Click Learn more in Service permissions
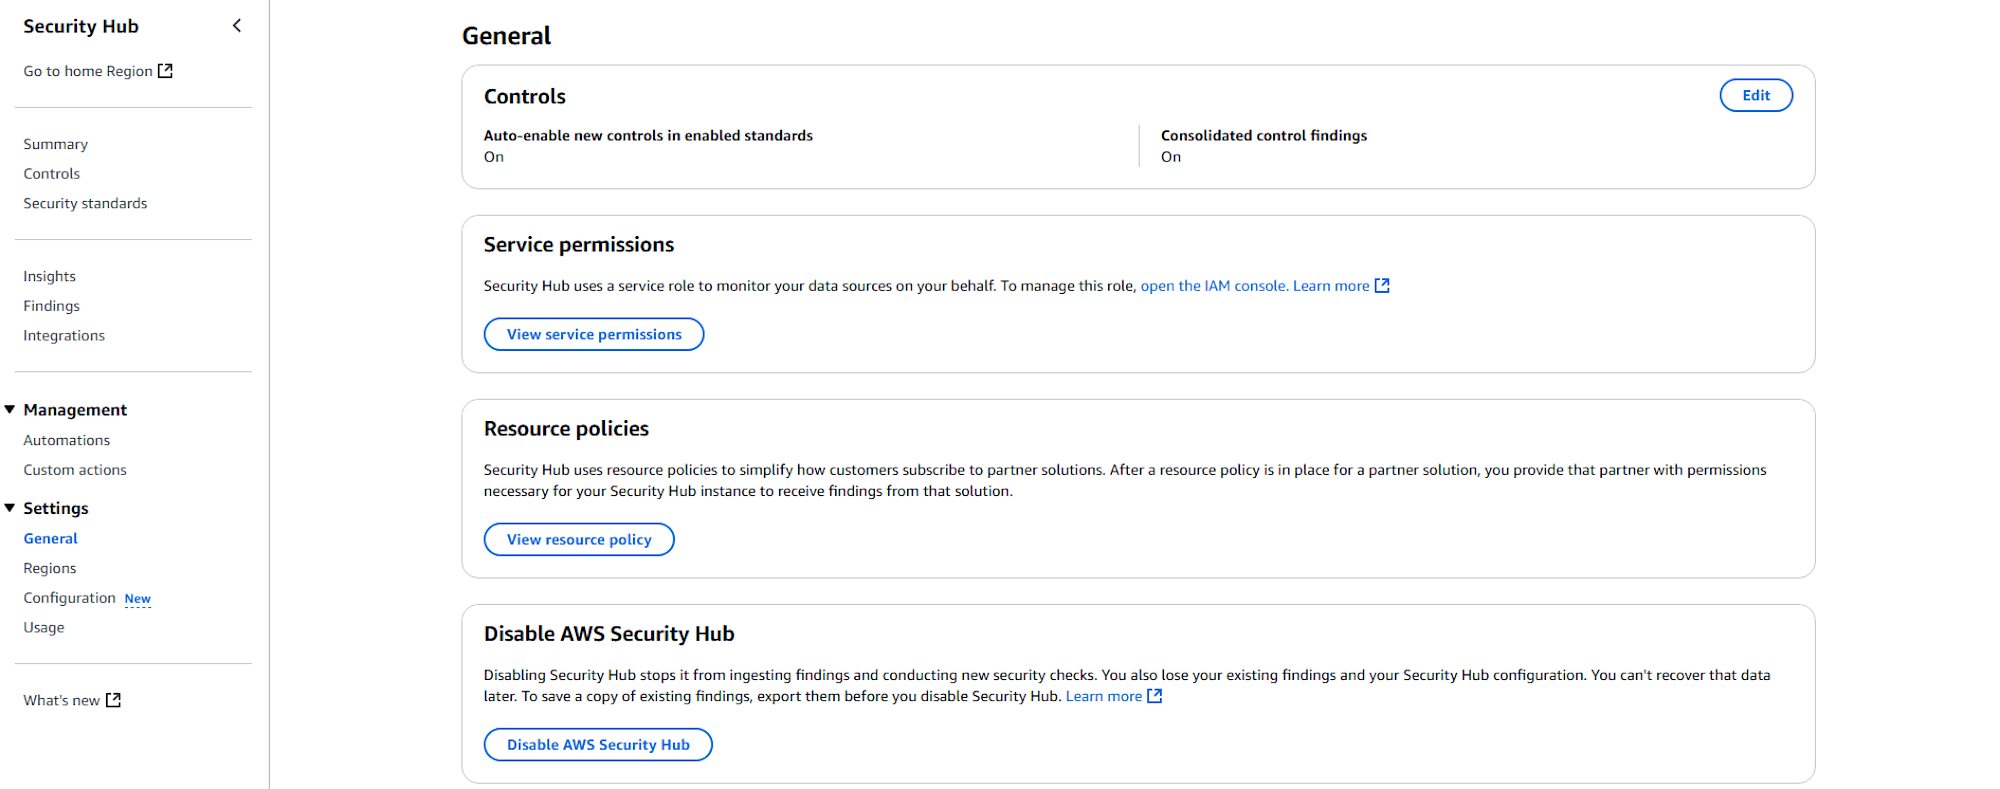The height and width of the screenshot is (789, 2000). 1331,286
